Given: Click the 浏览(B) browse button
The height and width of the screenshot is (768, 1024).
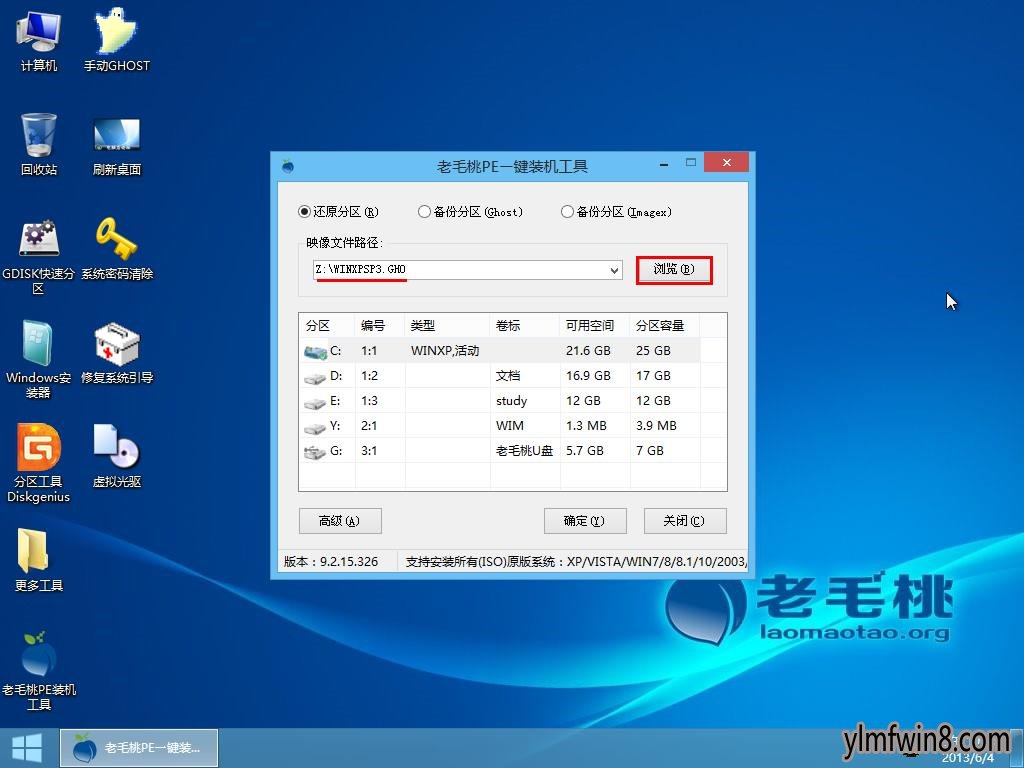Looking at the screenshot, I should [674, 269].
